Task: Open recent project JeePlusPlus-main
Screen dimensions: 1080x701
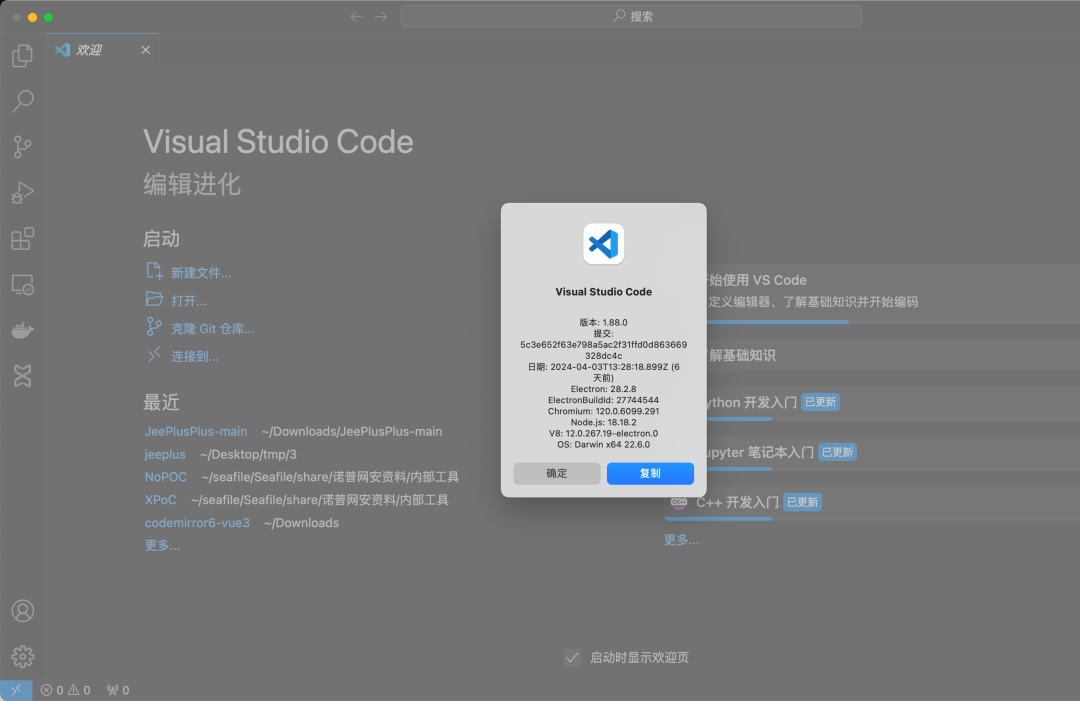Action: coord(196,432)
